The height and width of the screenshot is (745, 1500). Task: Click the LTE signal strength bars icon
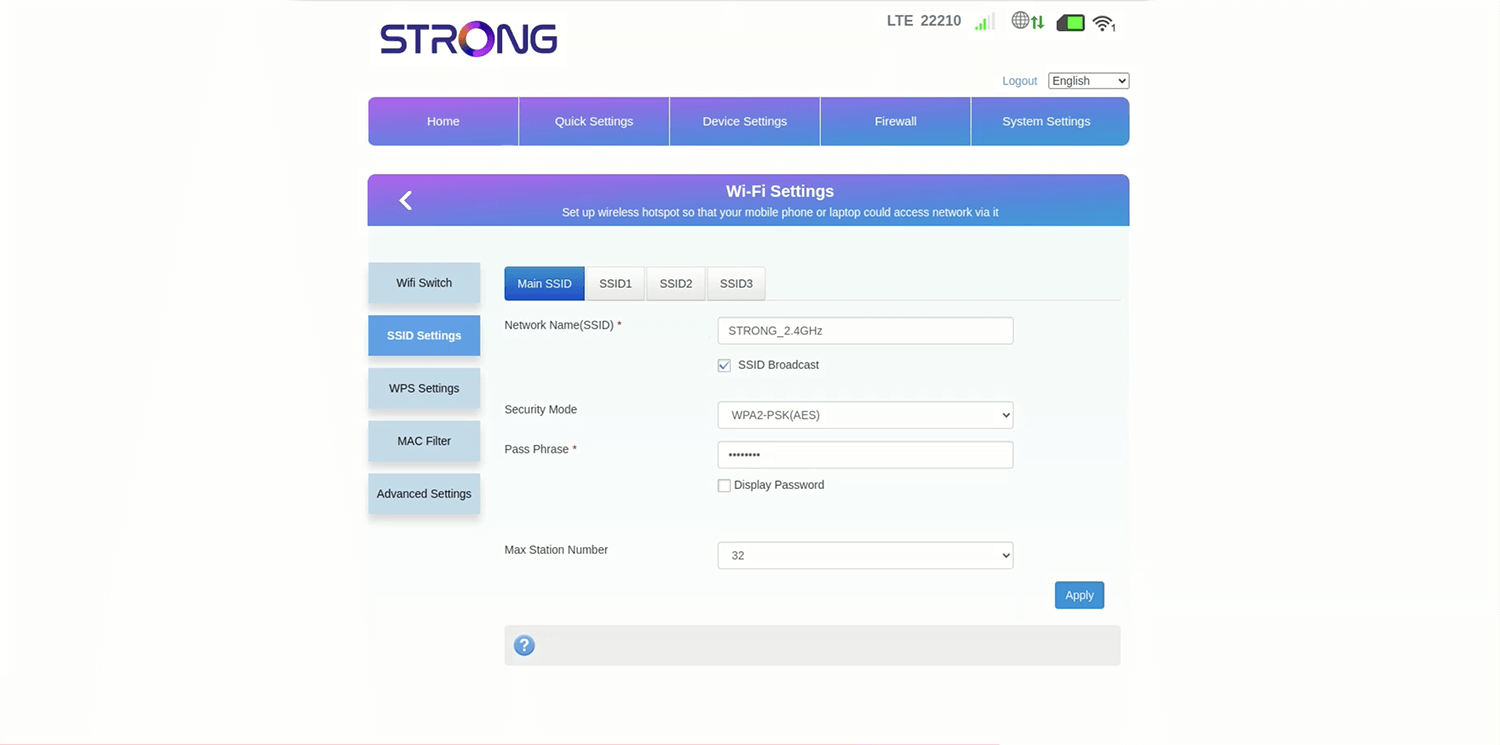(x=984, y=22)
